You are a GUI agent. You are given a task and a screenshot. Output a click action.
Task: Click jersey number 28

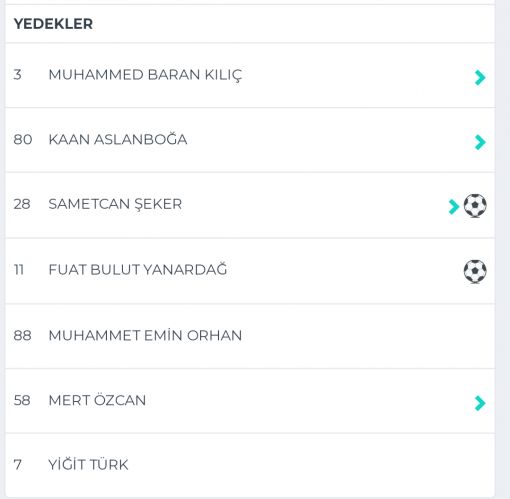(x=22, y=204)
